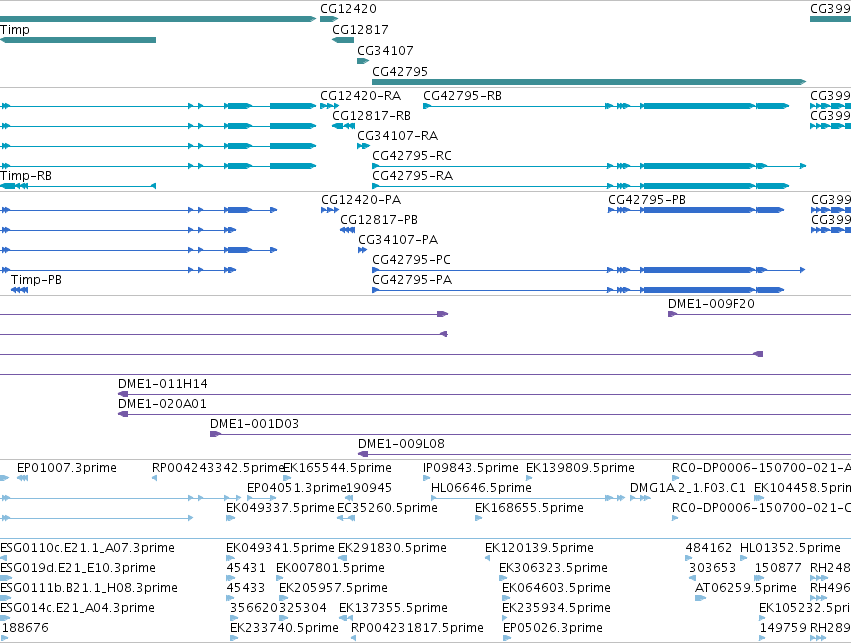Select EST label EK205957.5prime

tap(333, 589)
